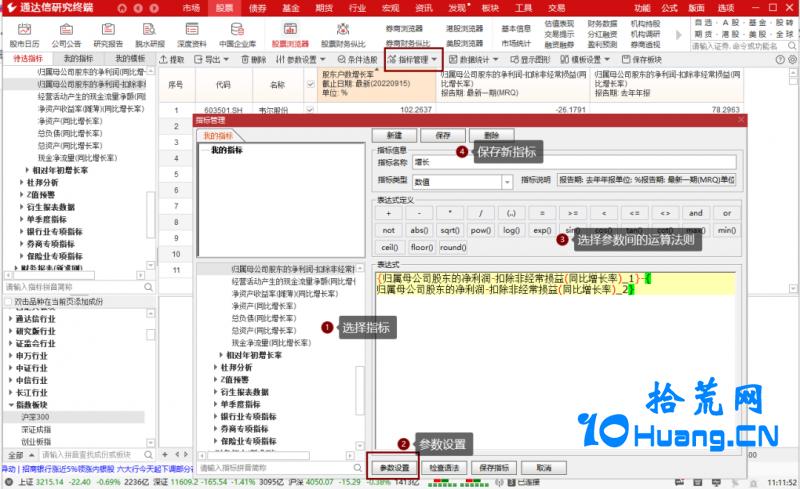Select 沪深300 in sector list
This screenshot has width=800, height=489.
[36, 417]
